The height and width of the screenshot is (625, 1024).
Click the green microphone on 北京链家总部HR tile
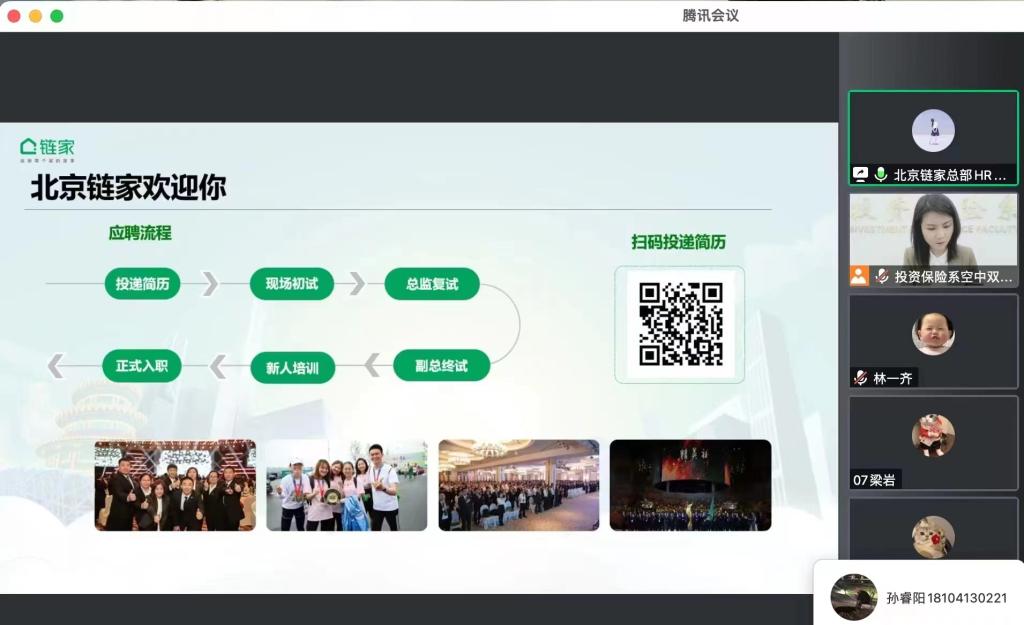(880, 174)
